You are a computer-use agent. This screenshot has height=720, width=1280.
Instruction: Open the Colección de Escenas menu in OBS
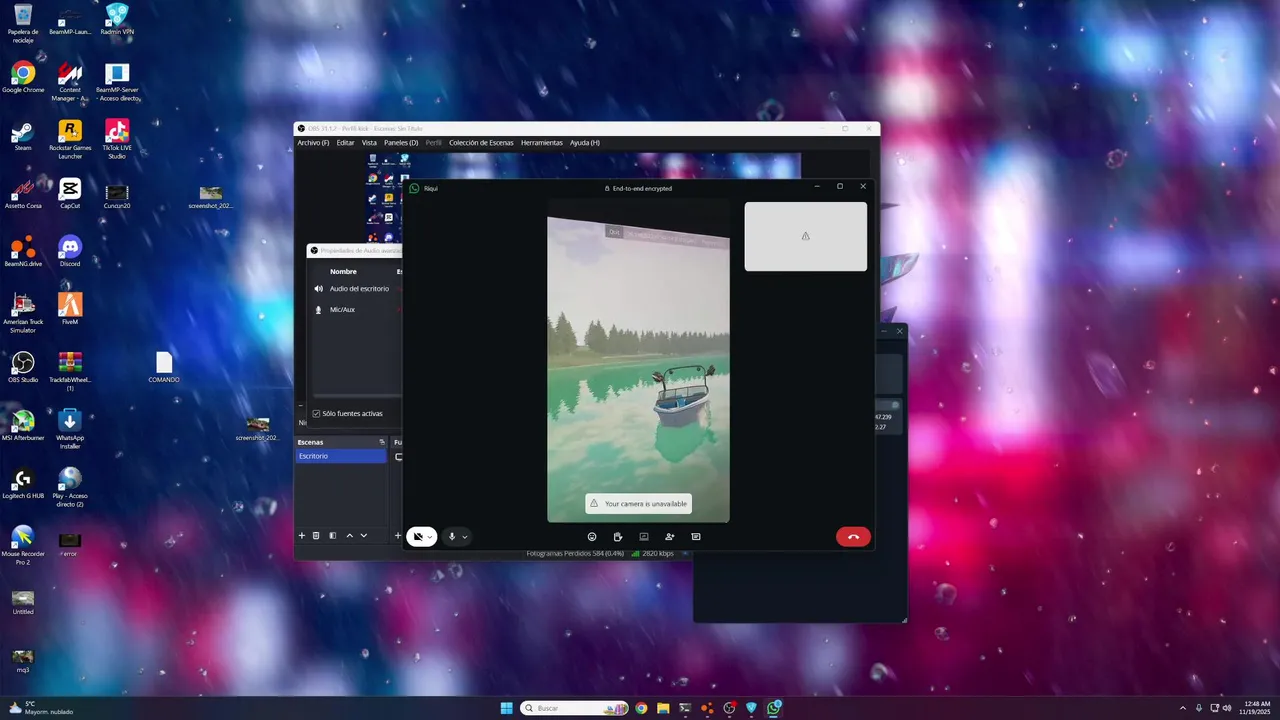[481, 143]
